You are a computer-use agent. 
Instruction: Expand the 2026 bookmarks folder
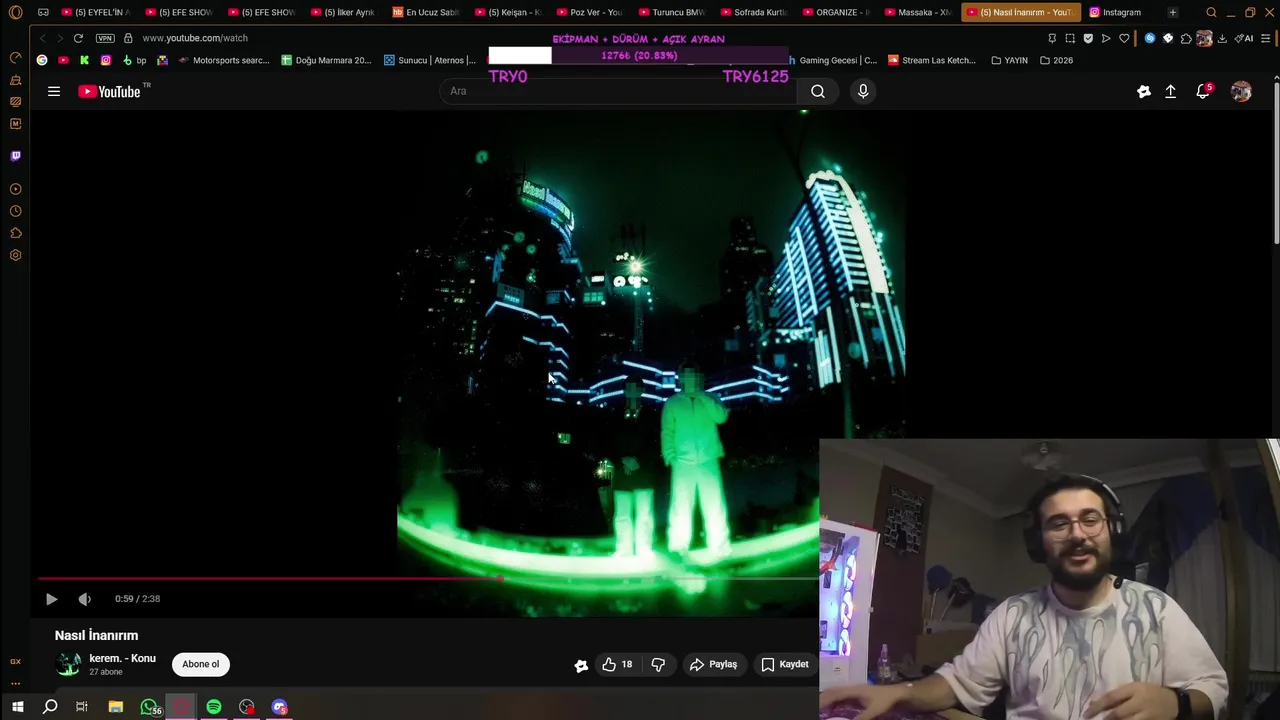tap(1056, 60)
